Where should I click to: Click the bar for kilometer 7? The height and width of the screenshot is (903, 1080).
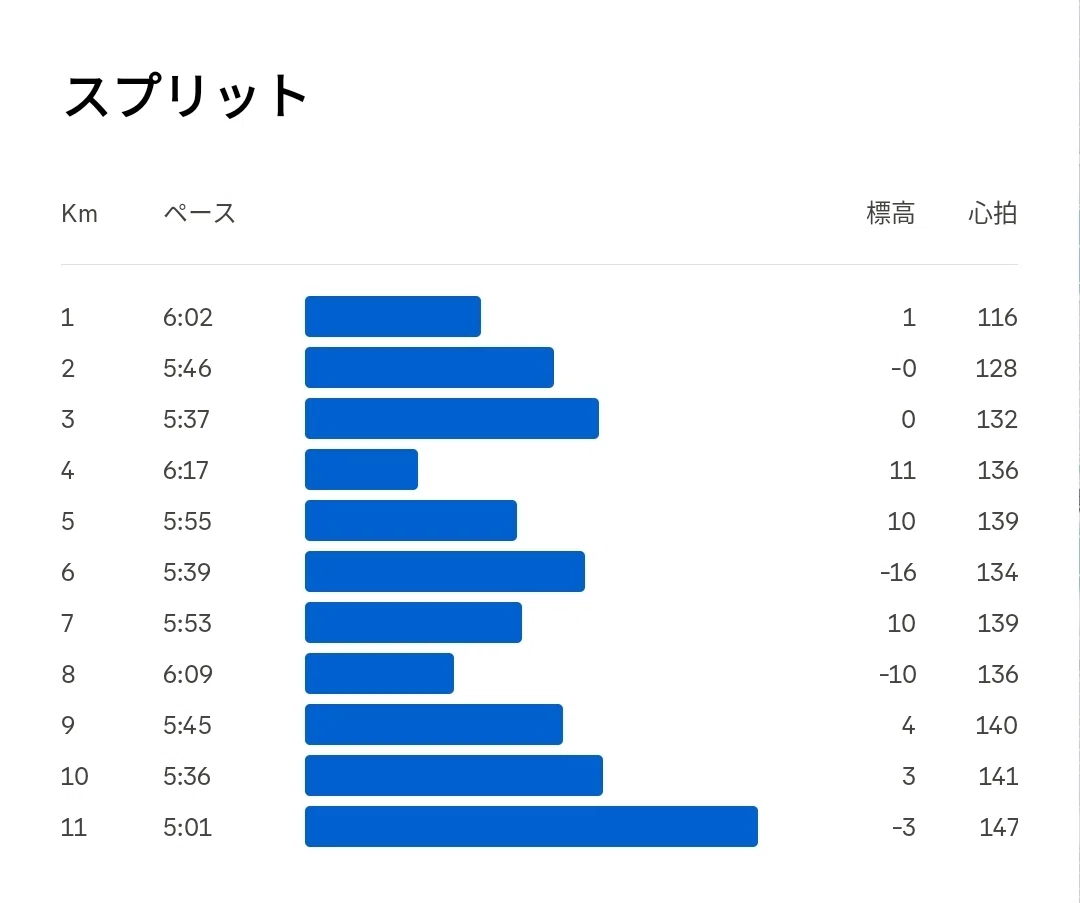click(x=413, y=623)
